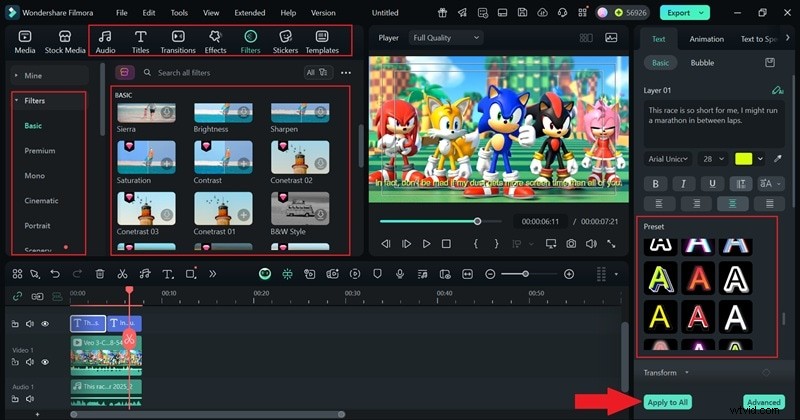Click the Apply to All button
Screen dimensions: 800x420
[667, 402]
